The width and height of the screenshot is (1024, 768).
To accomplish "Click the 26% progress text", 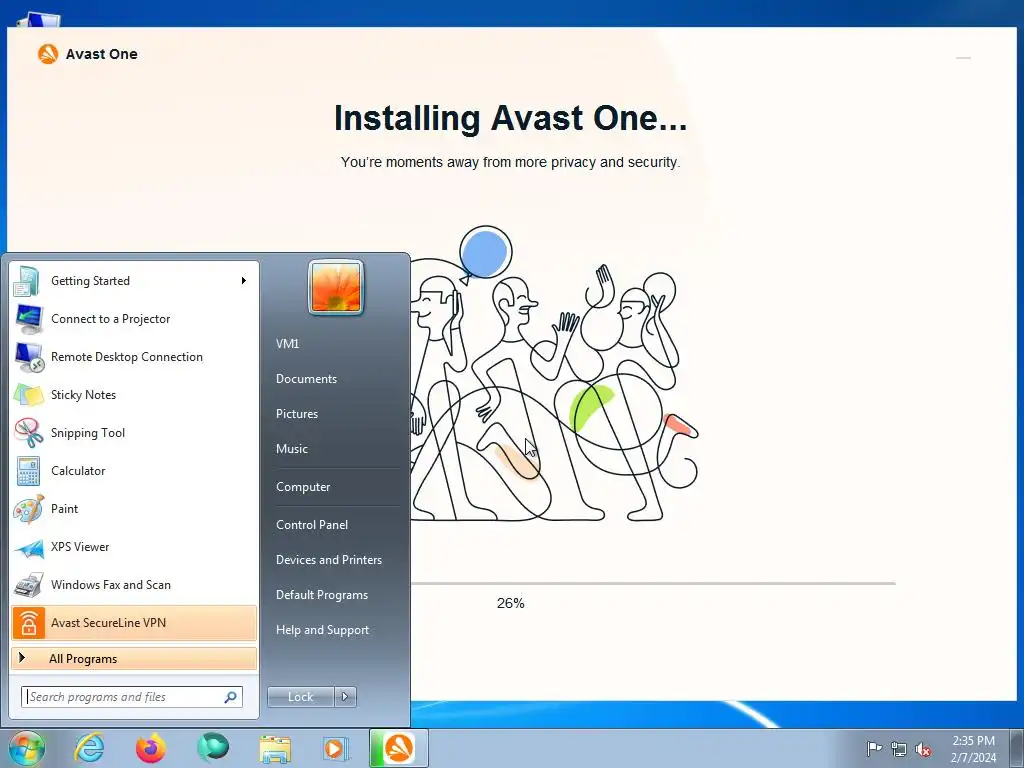I will click(x=510, y=603).
